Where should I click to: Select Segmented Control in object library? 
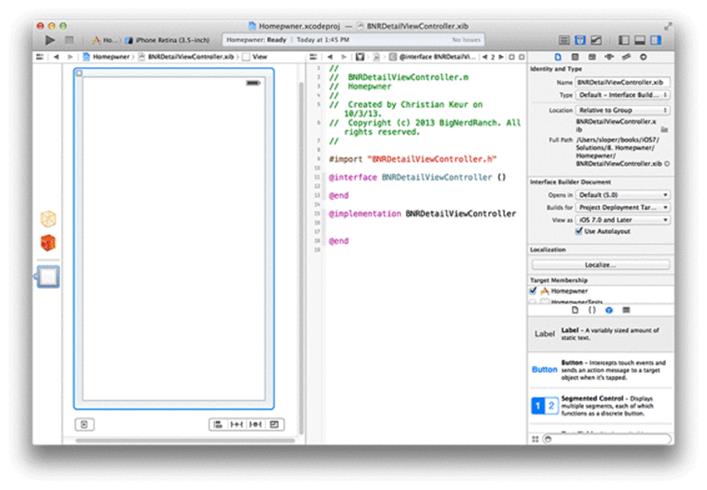(601, 406)
